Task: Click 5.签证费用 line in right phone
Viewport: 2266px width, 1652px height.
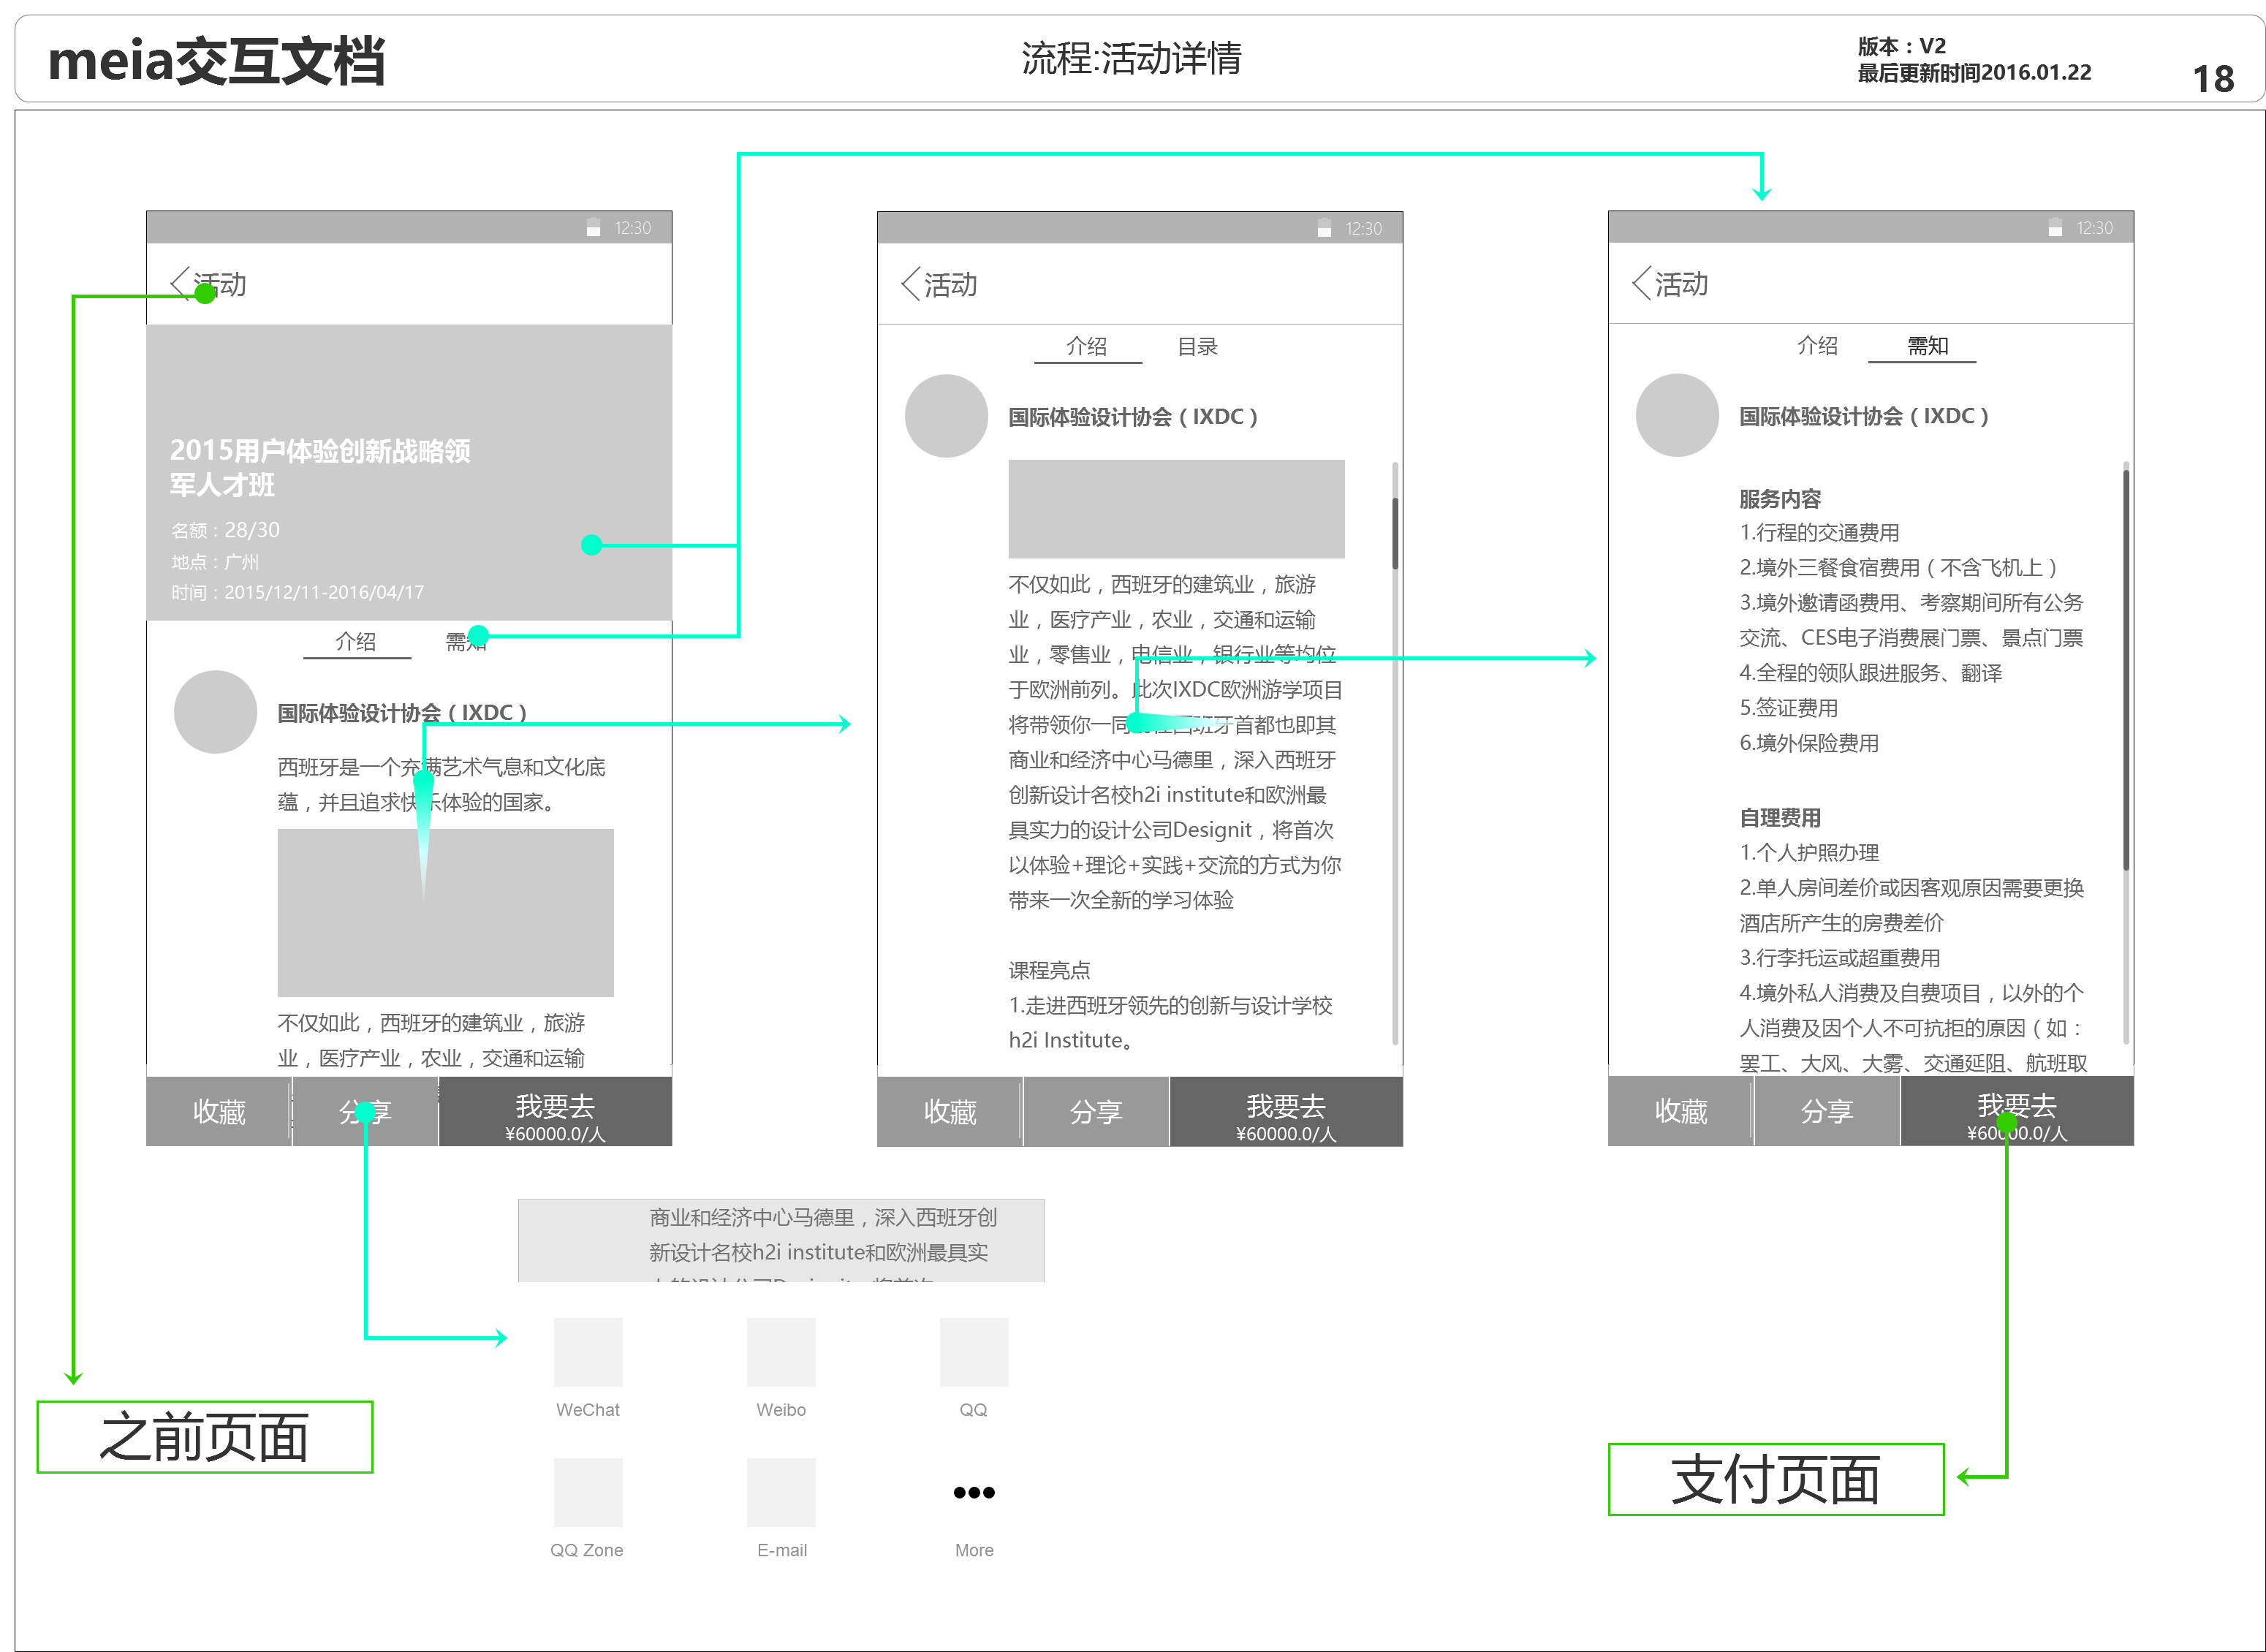Action: [x=1788, y=707]
